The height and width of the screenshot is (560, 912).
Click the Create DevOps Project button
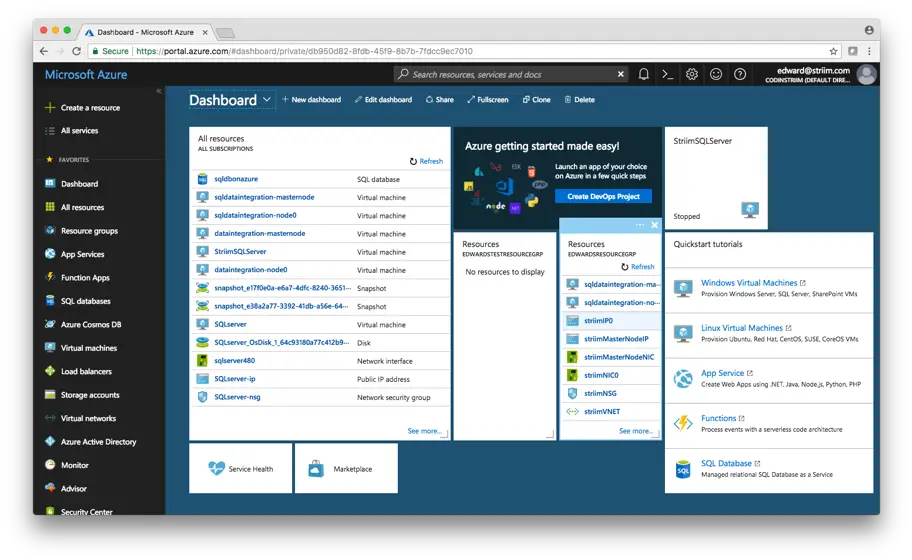point(603,197)
